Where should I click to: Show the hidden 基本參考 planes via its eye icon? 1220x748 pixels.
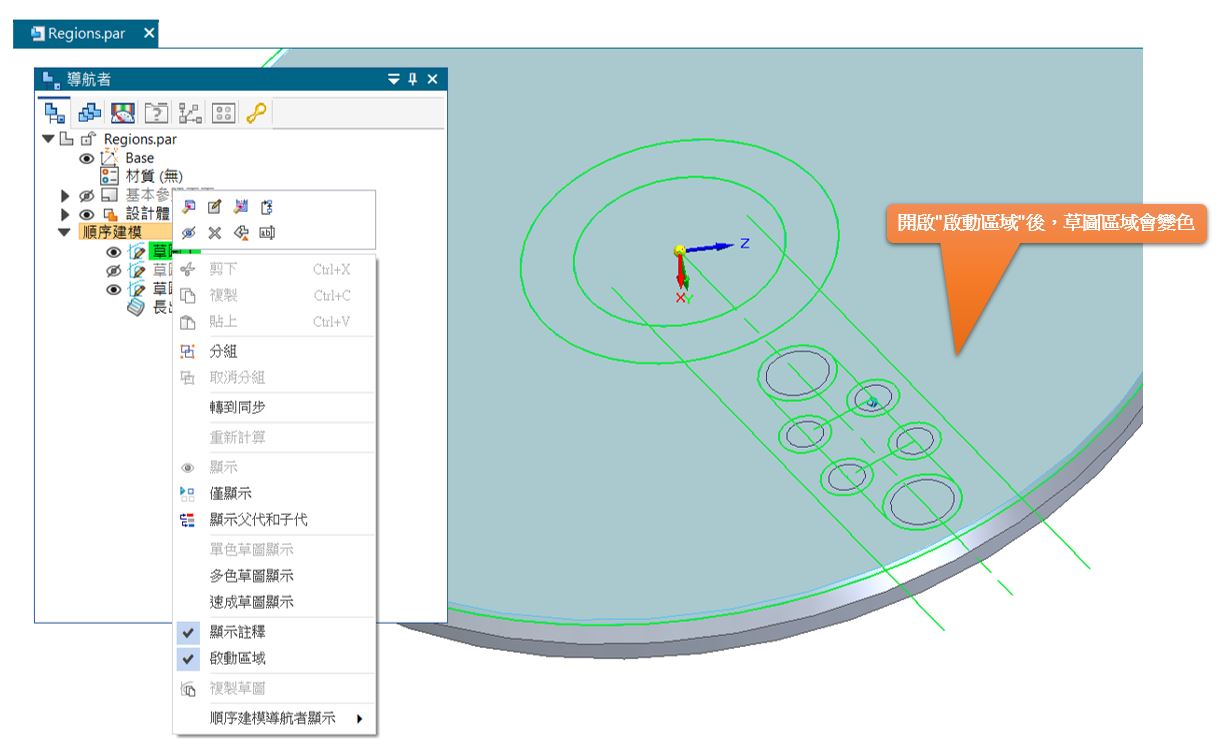tap(87, 195)
